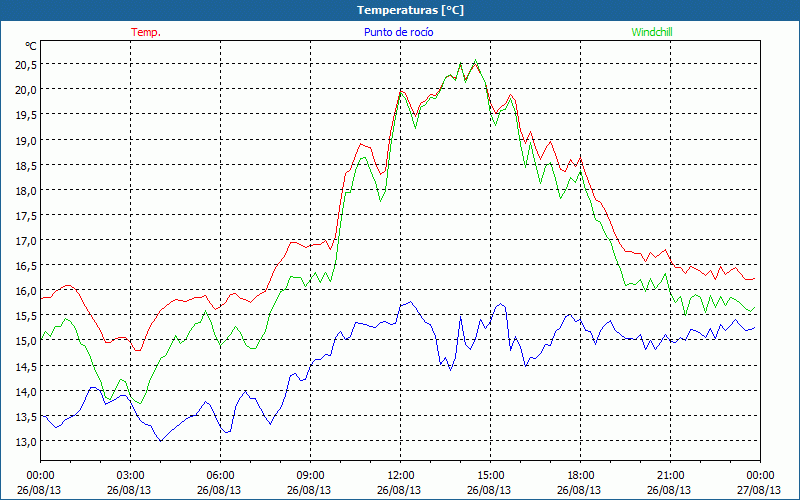Click the '20,0' y-axis value

point(27,89)
